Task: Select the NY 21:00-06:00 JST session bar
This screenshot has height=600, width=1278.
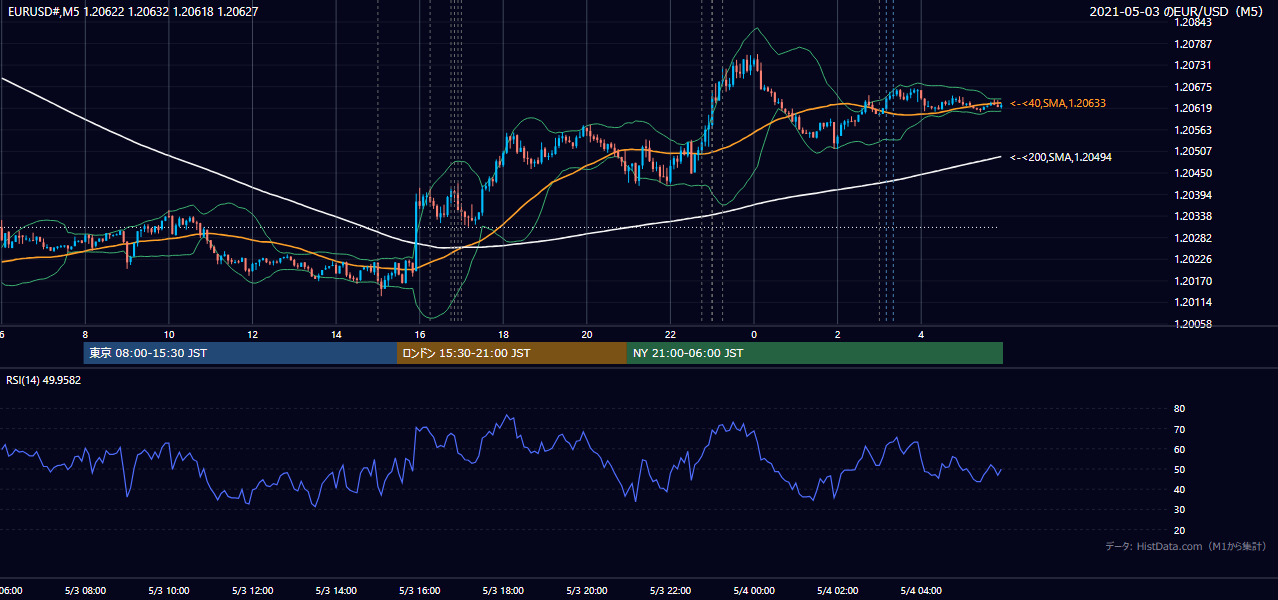Action: [x=815, y=353]
